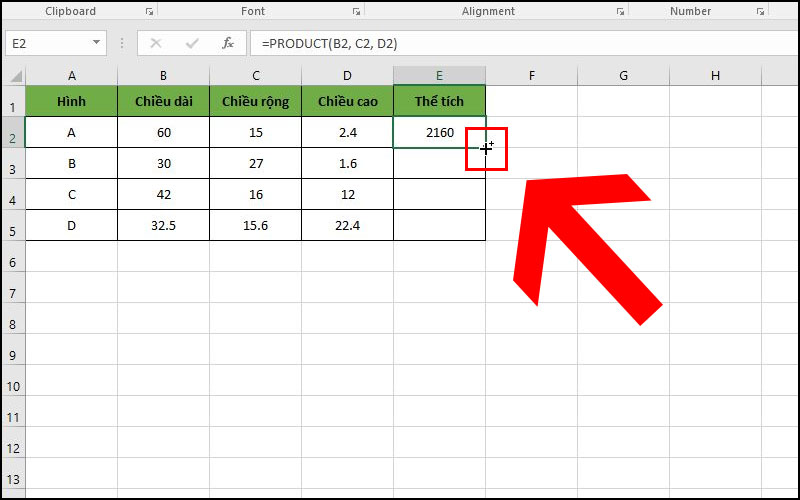The width and height of the screenshot is (800, 500).
Task: Open Clipboard group dialog launcher
Action: pyautogui.click(x=149, y=12)
